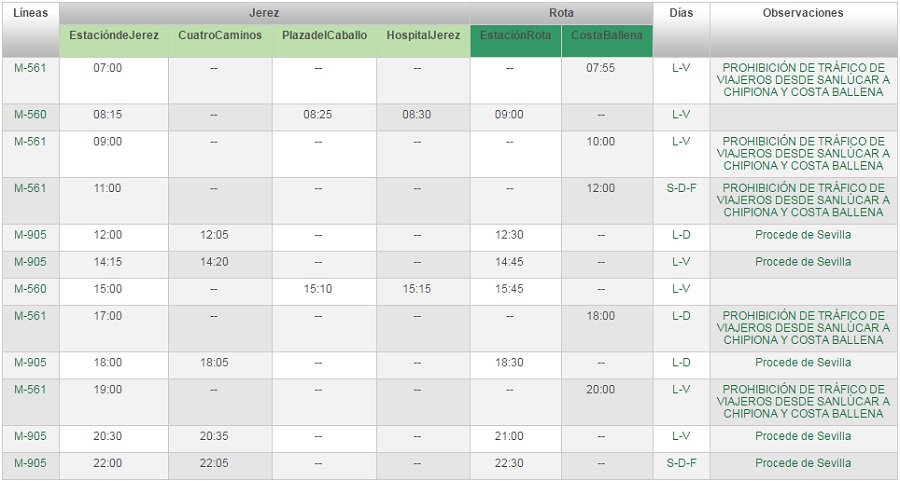900x481 pixels.
Task: Select the HospitalJerez column header
Action: coord(423,36)
